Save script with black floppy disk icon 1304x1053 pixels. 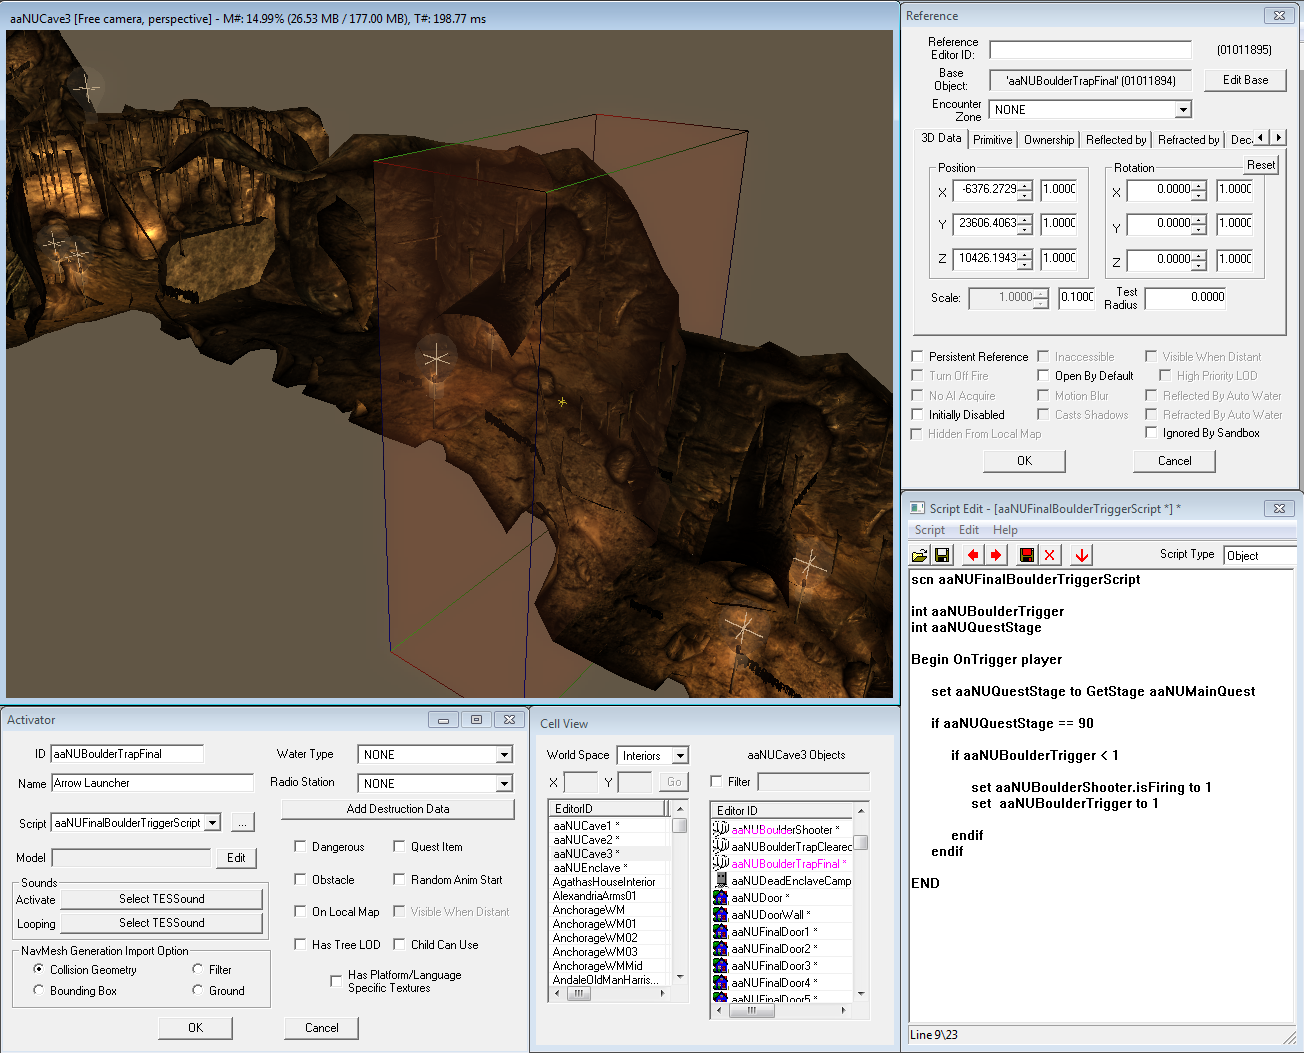tap(942, 555)
